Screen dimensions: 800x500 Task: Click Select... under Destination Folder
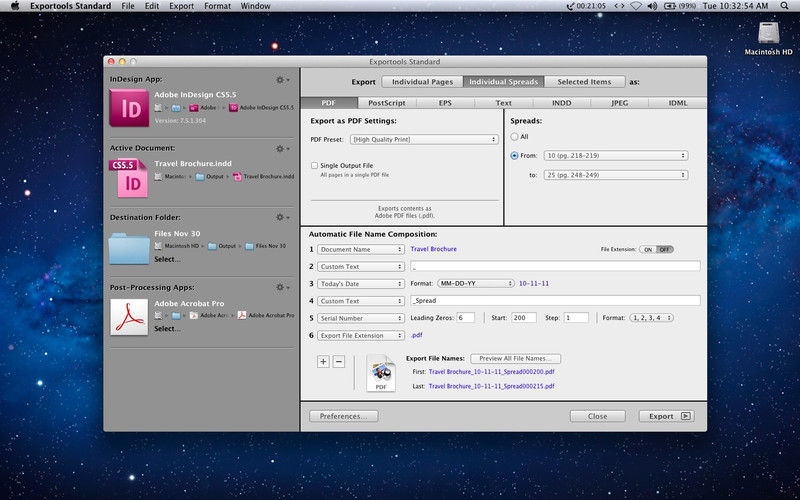[167, 259]
